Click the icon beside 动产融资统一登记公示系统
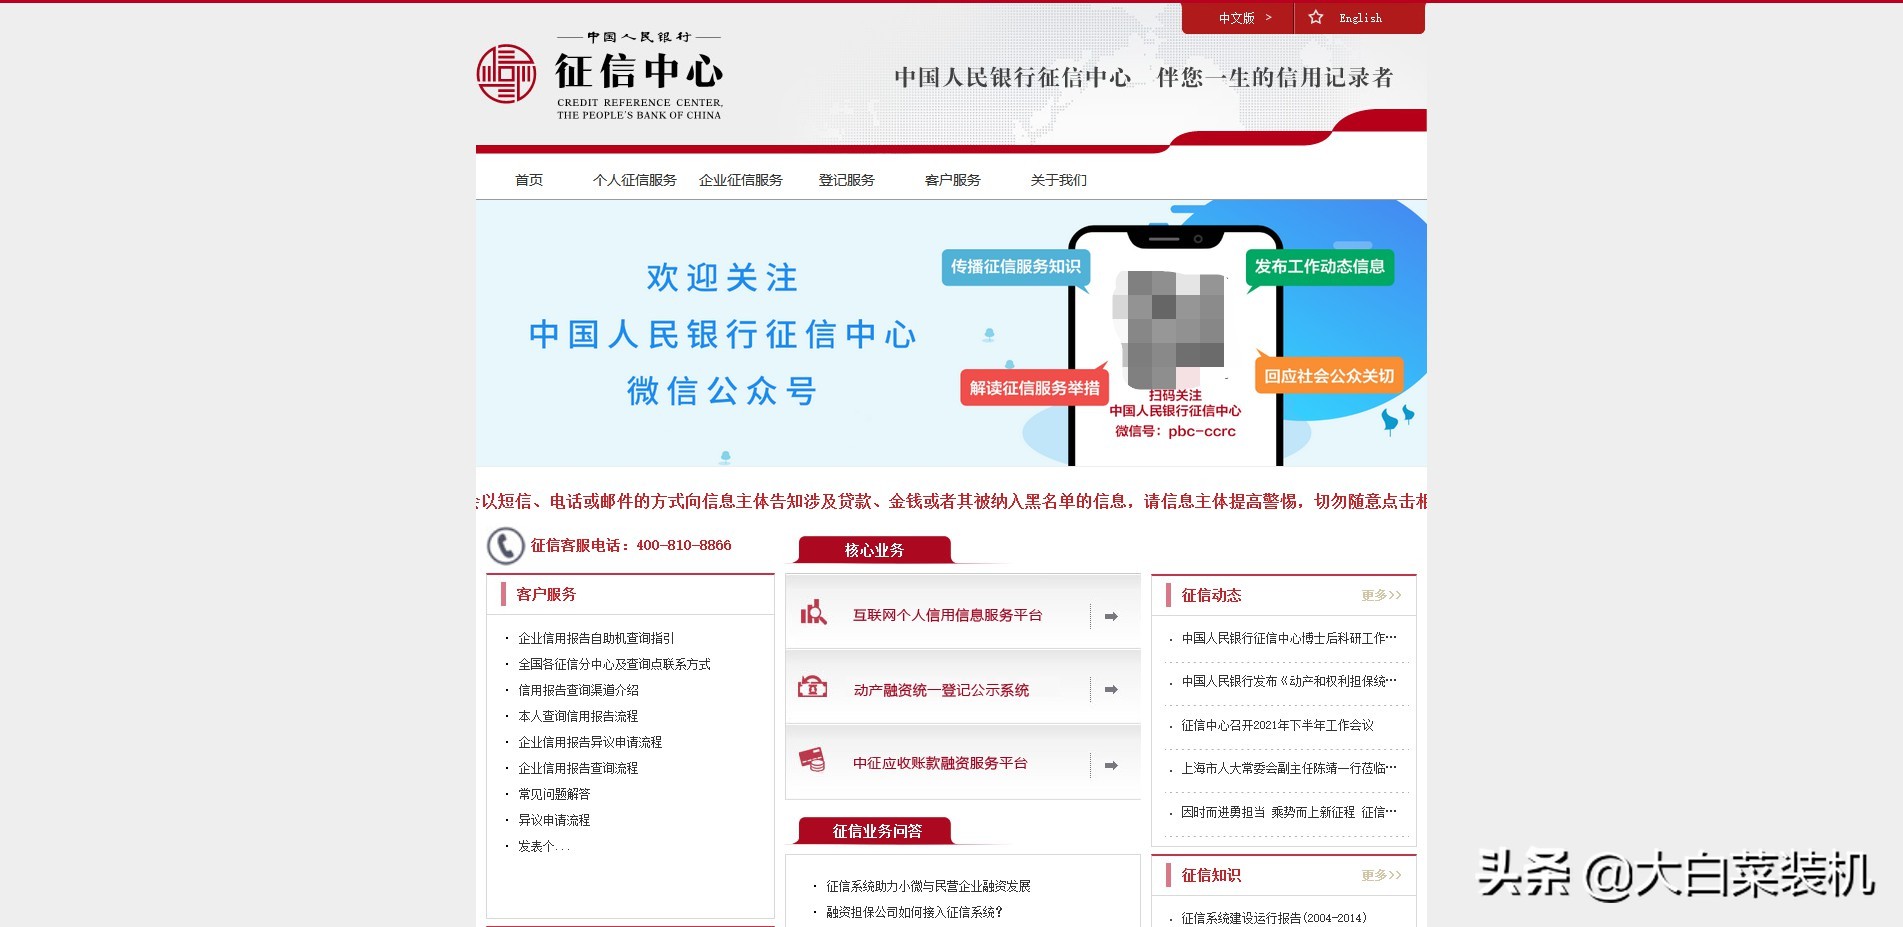1903x927 pixels. click(812, 687)
